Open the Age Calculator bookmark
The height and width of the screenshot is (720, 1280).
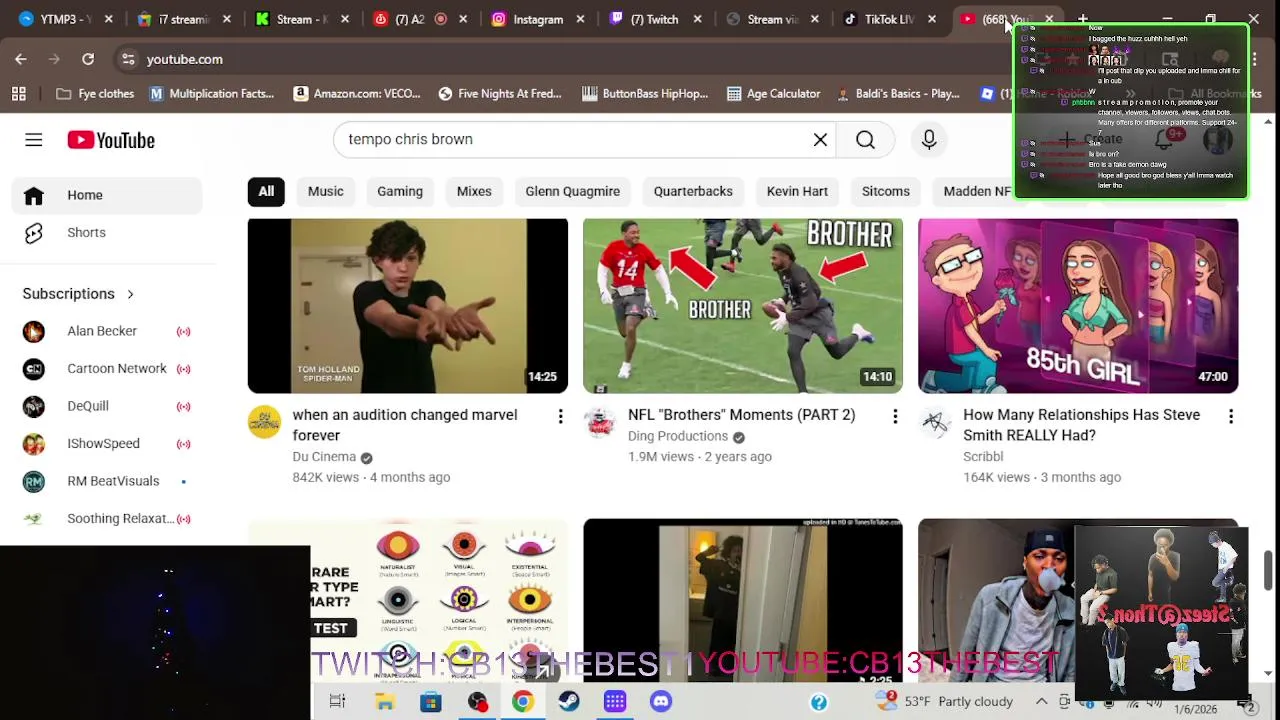pos(774,94)
